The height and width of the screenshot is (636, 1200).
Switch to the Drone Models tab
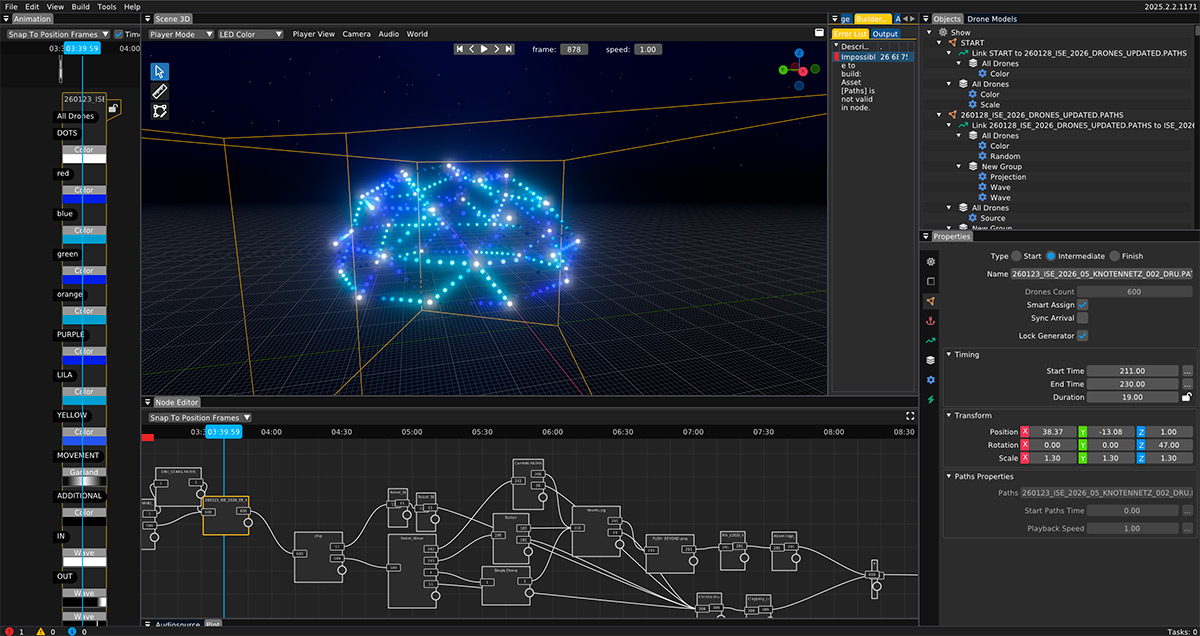993,19
